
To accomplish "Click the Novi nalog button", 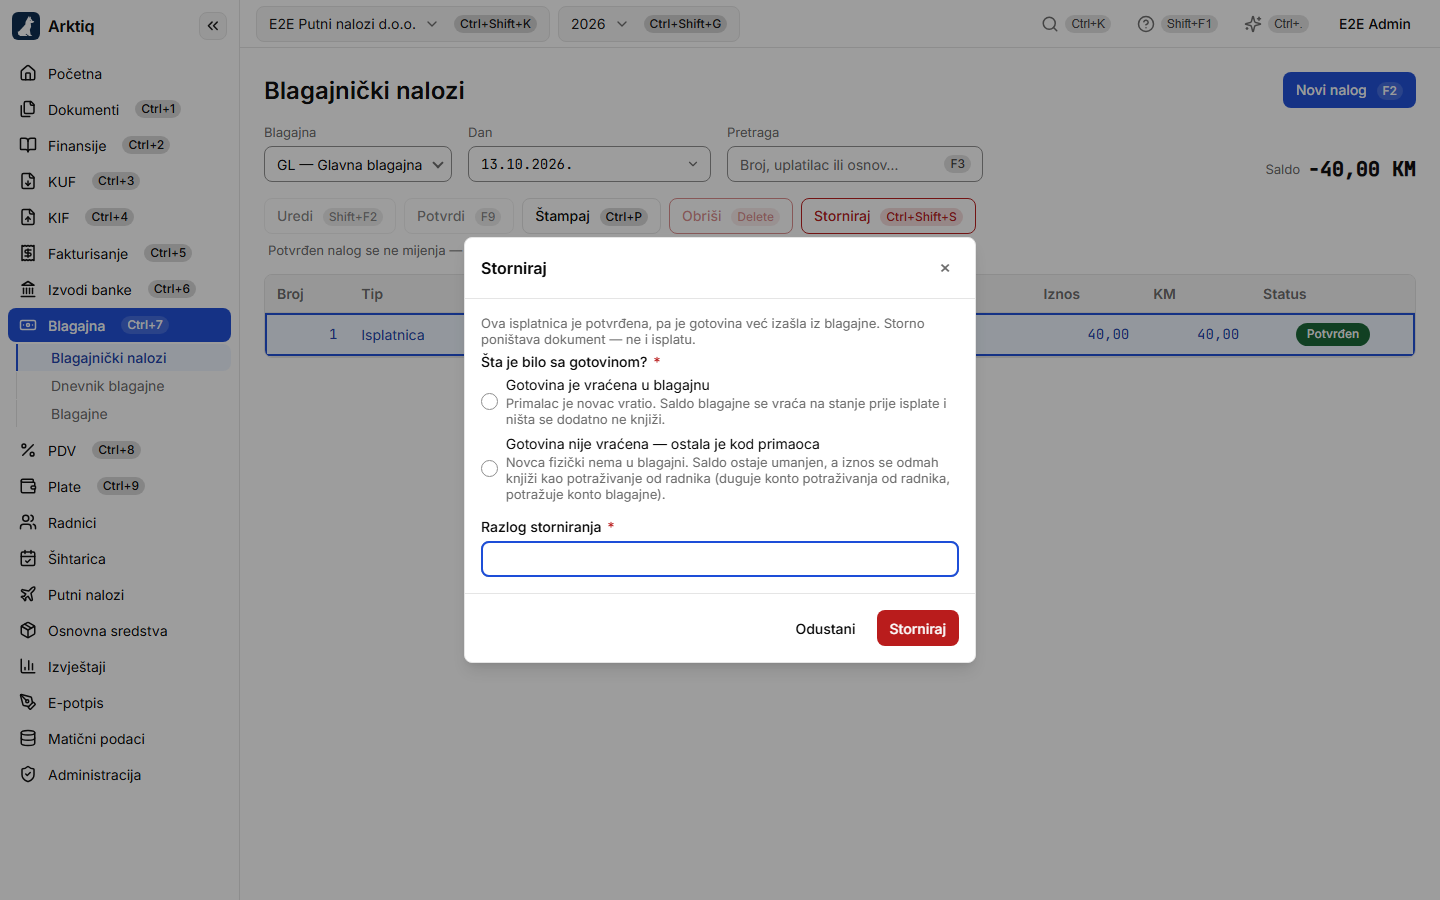I will [x=1349, y=90].
